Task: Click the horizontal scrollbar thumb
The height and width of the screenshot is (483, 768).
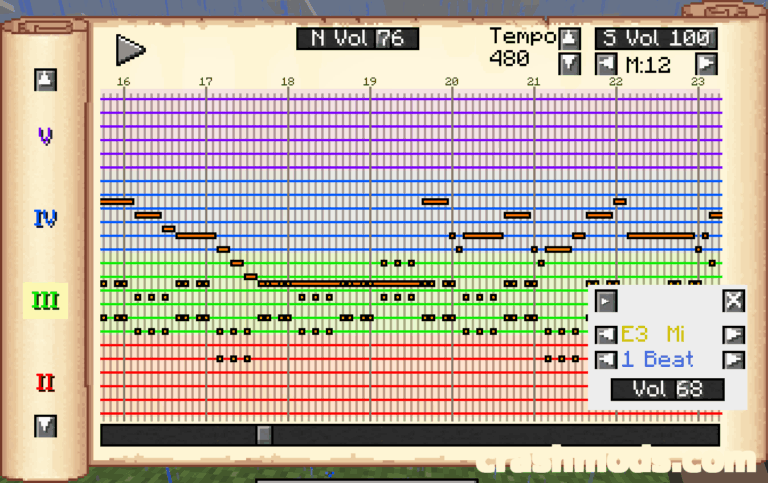Action: point(264,435)
